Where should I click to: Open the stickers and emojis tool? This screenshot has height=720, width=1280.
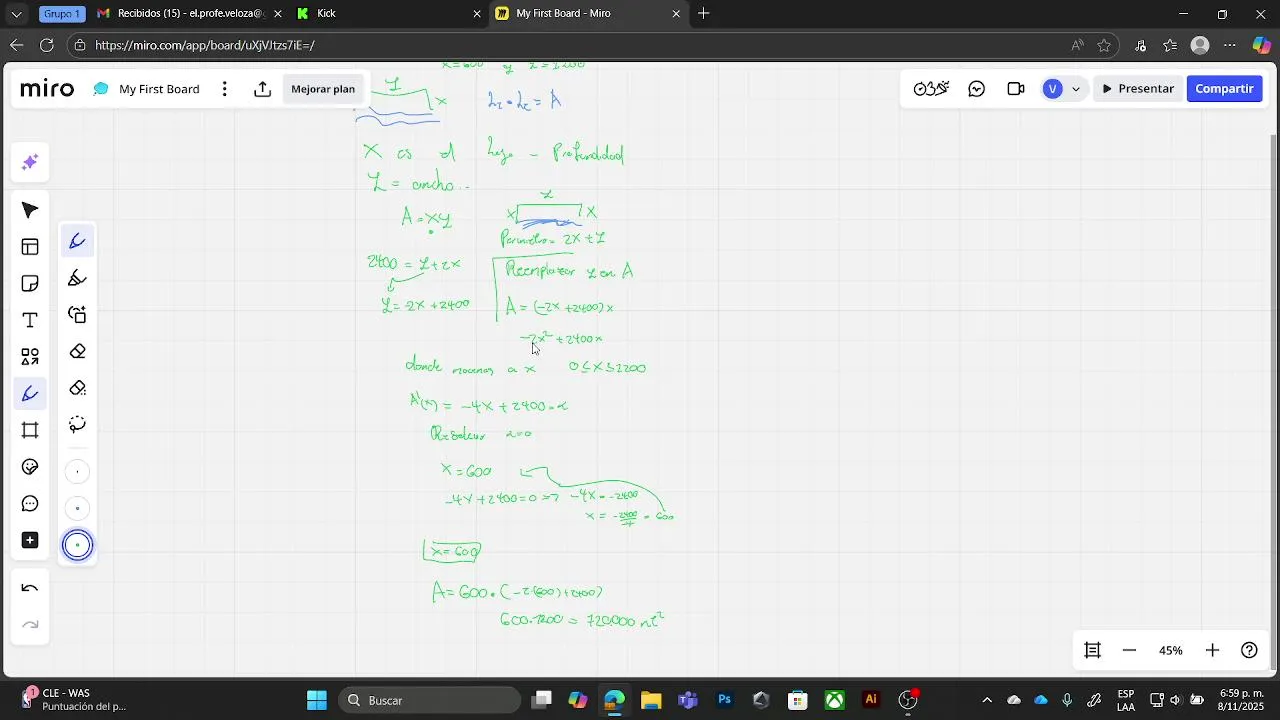30,467
